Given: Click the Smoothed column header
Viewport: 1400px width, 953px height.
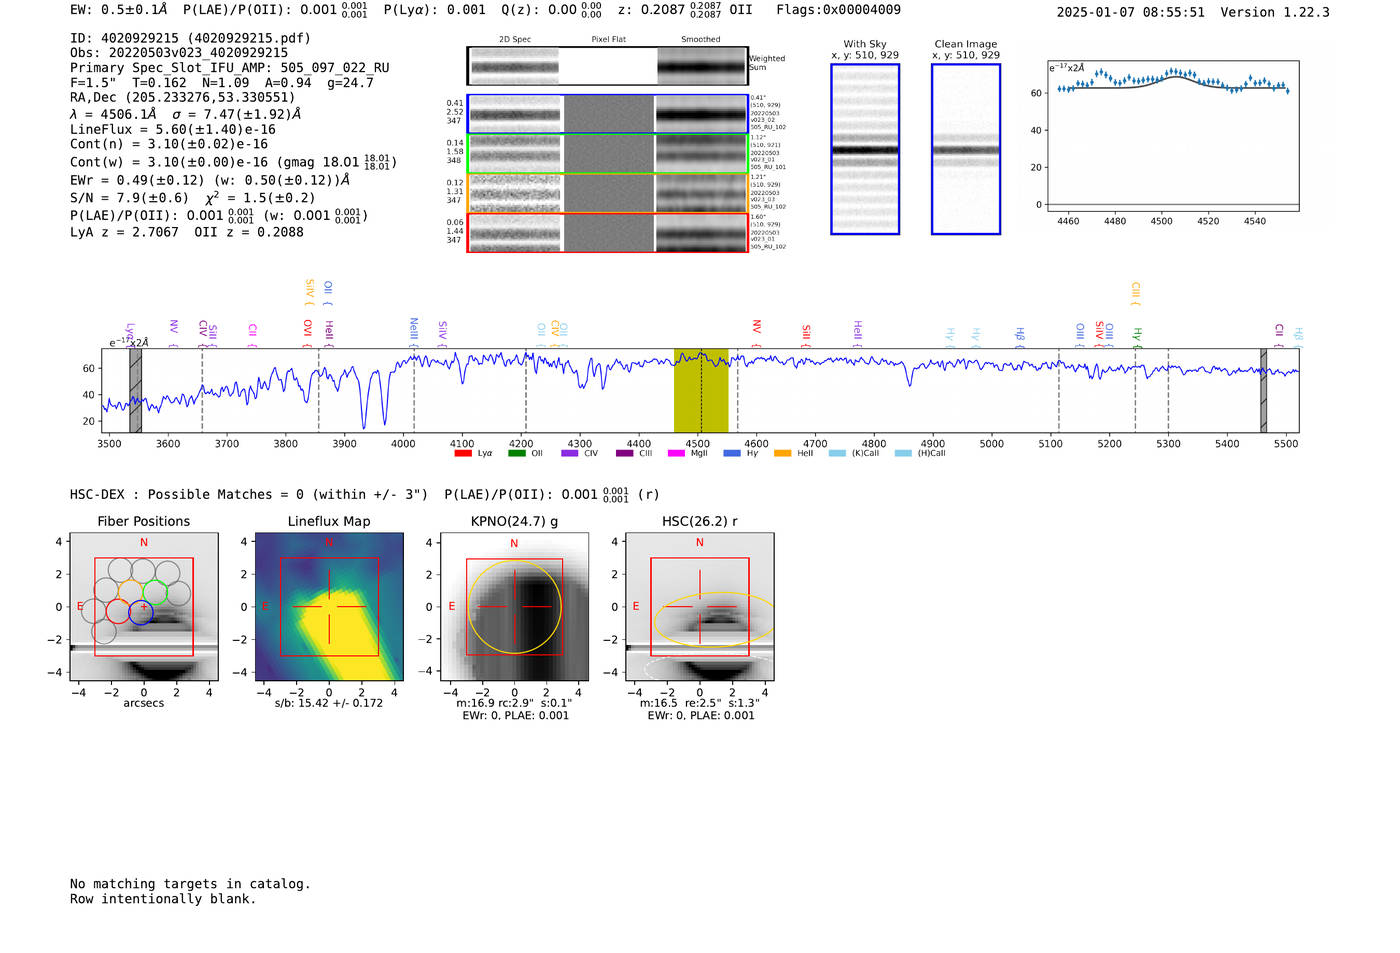Looking at the screenshot, I should [701, 40].
